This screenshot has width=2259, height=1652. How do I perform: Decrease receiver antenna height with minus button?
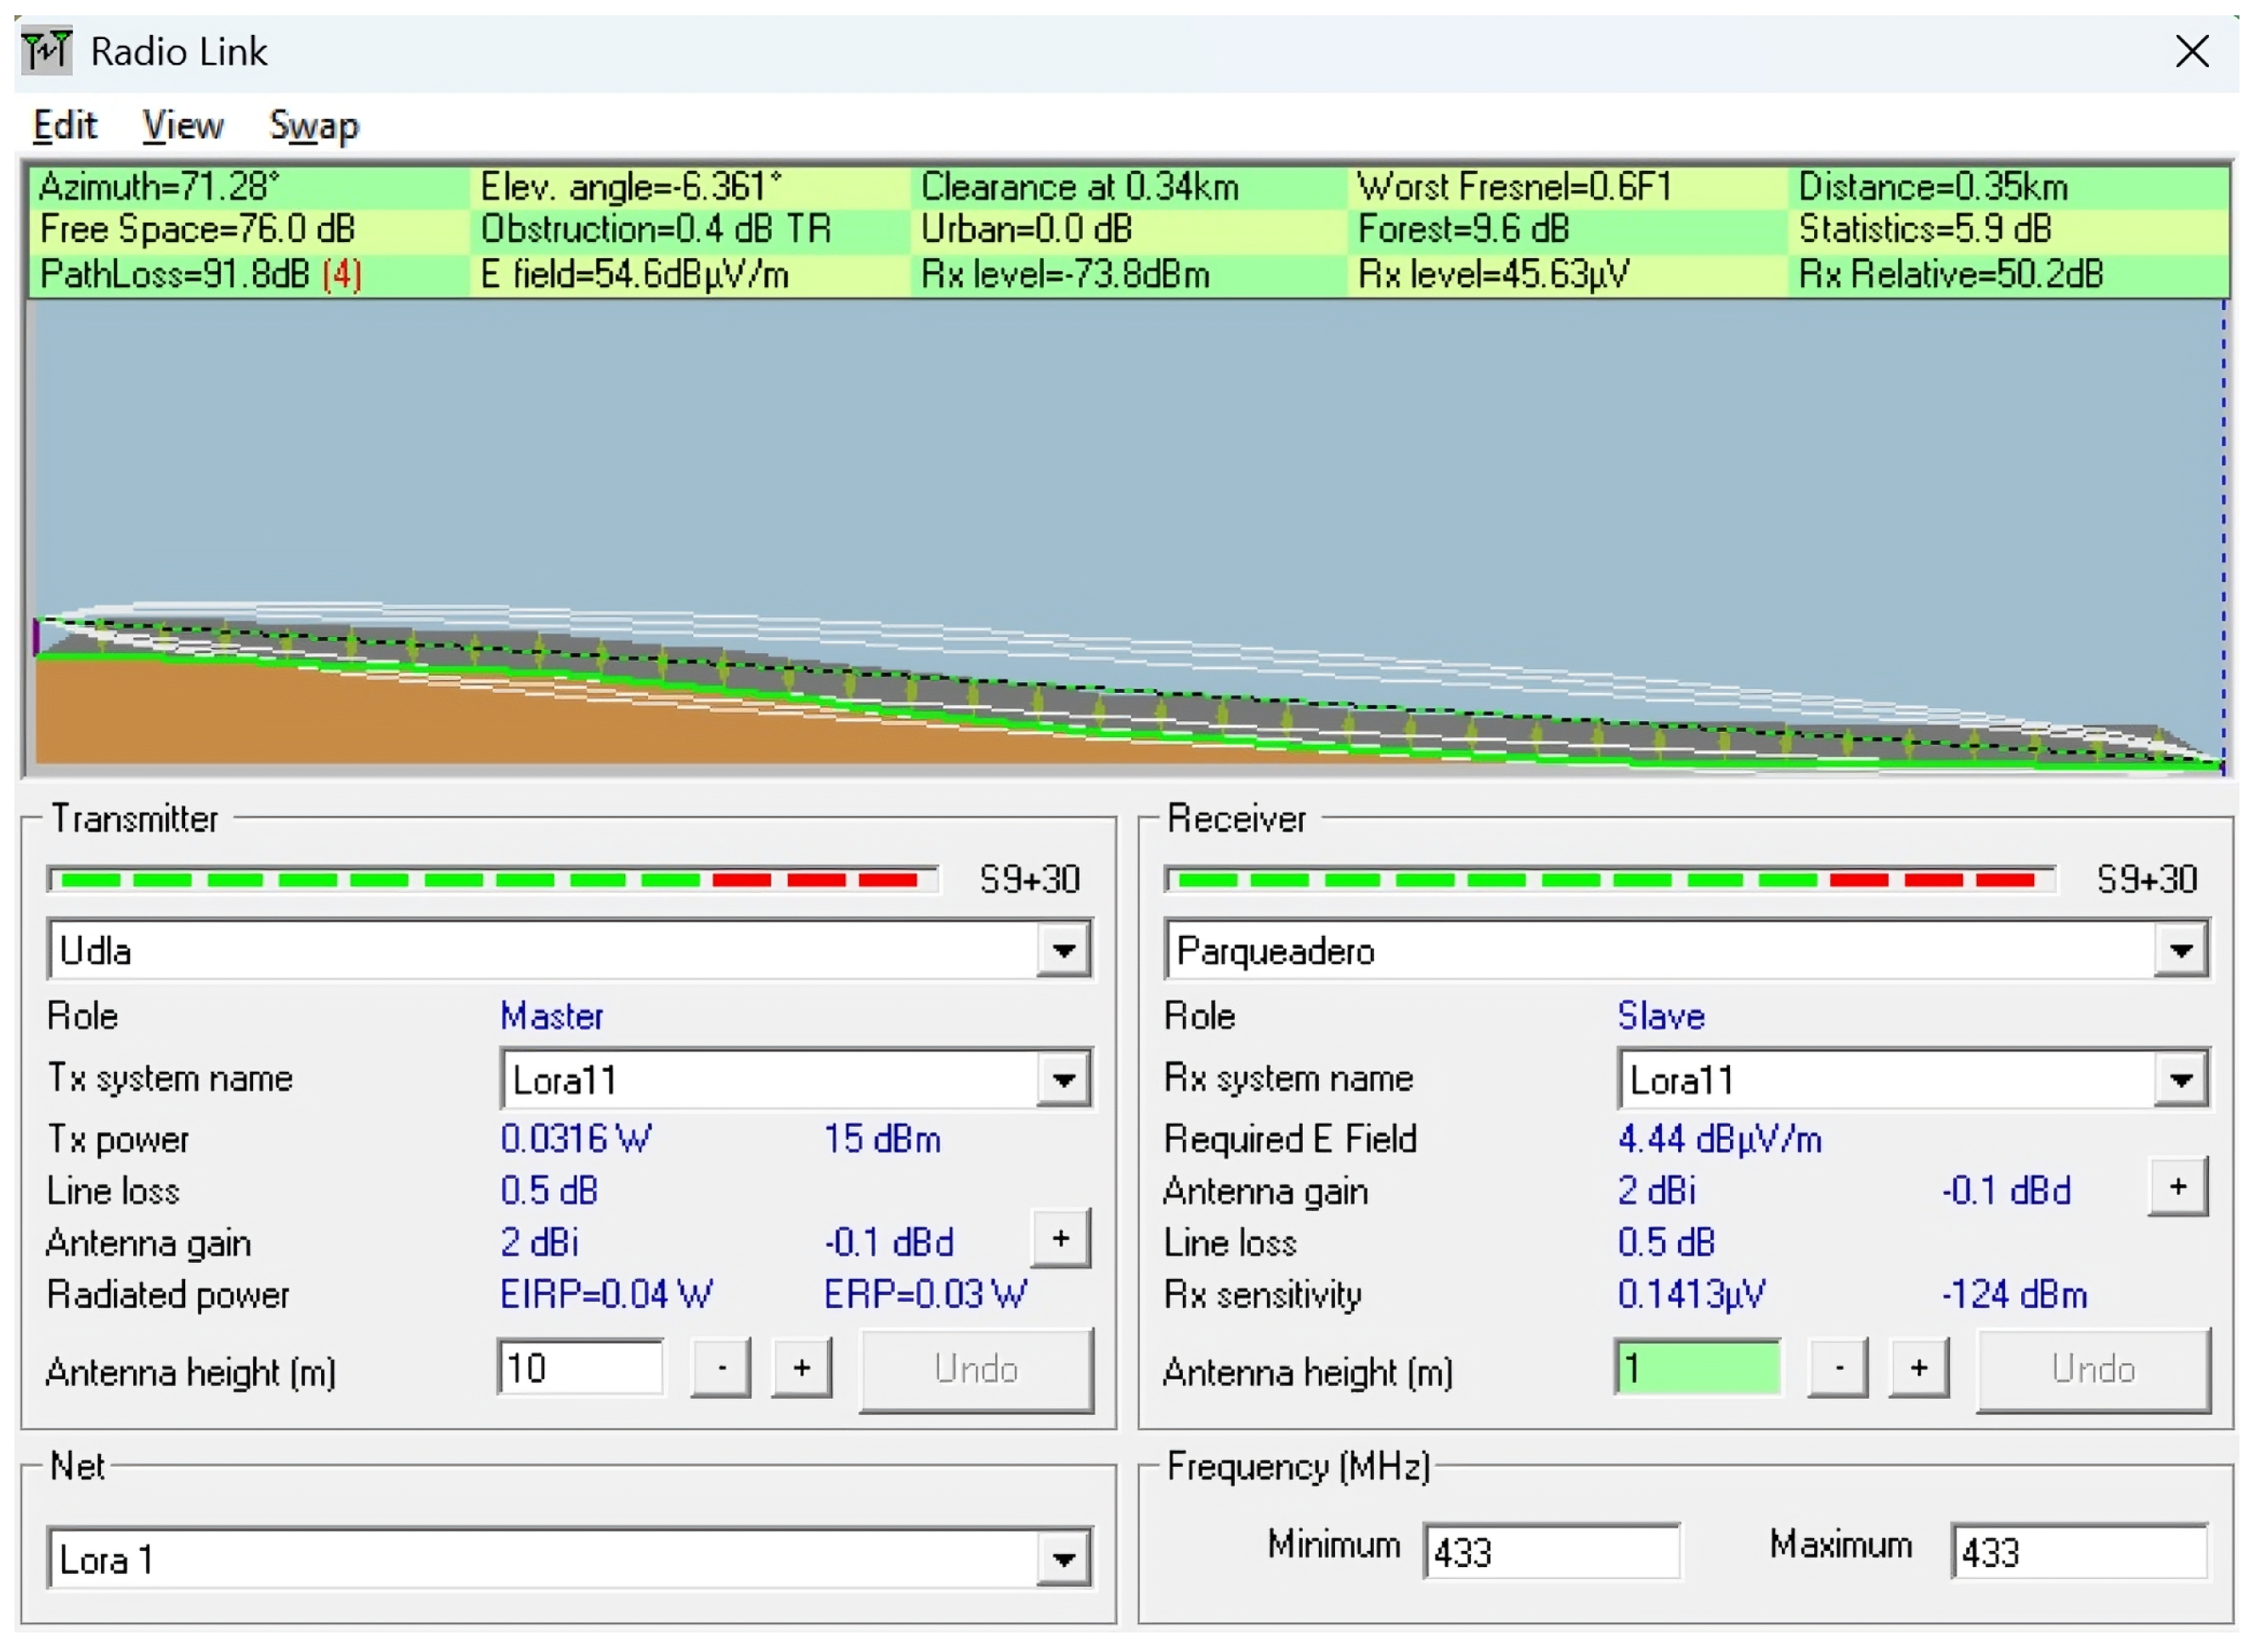[x=1838, y=1367]
